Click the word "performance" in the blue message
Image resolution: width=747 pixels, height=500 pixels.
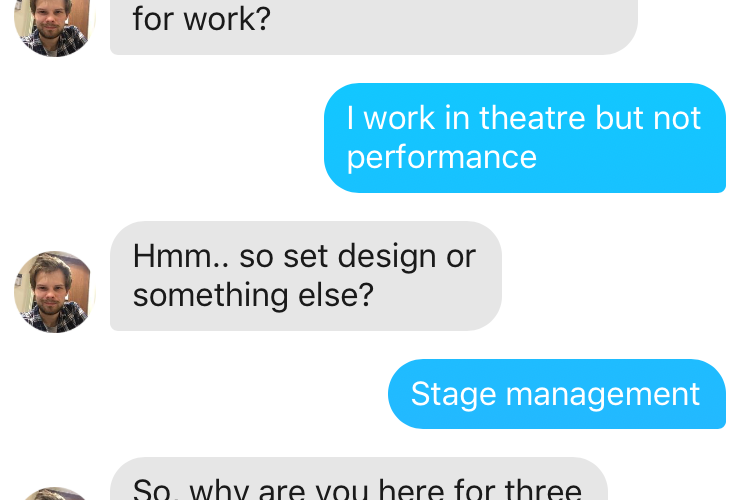pyautogui.click(x=442, y=157)
